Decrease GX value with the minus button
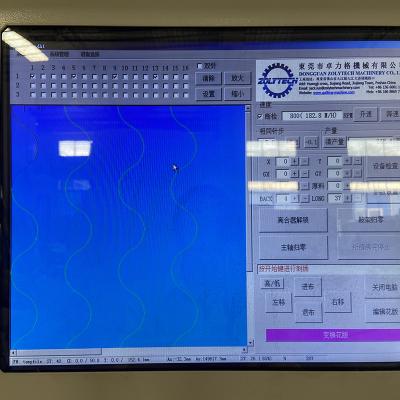Screen dimensions: 400x400 click(305, 174)
